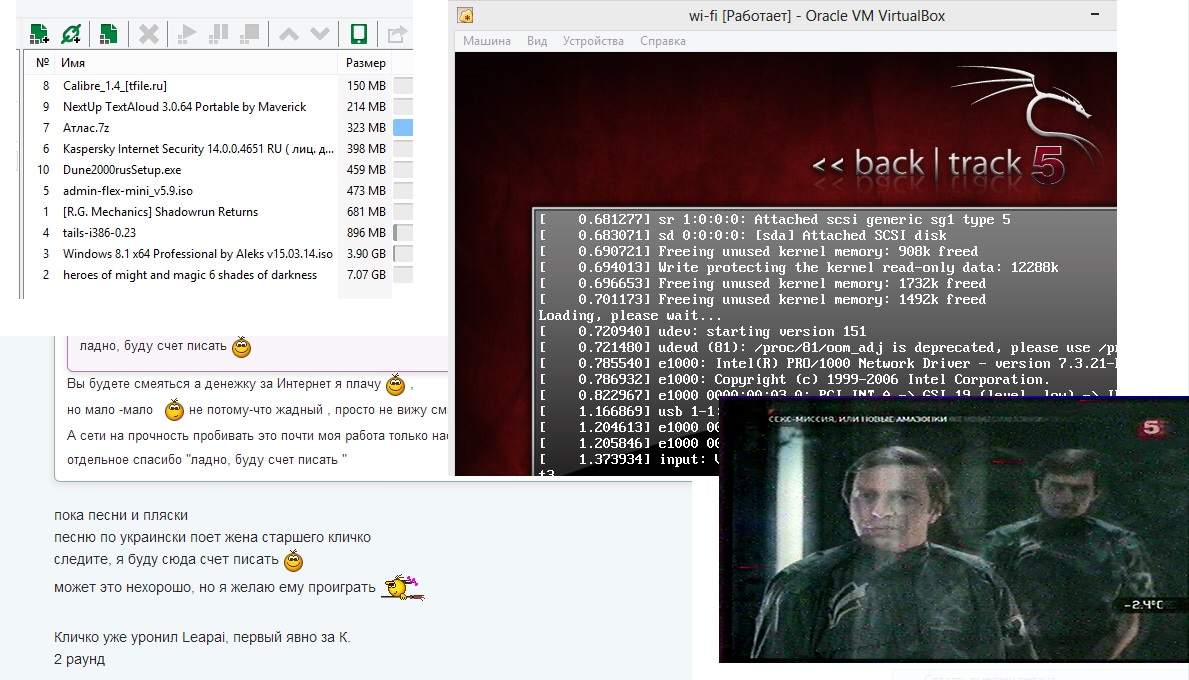Screen dimensions: 1189x680
Task: Click the '2 раунд' text line
Action: (x=79, y=659)
